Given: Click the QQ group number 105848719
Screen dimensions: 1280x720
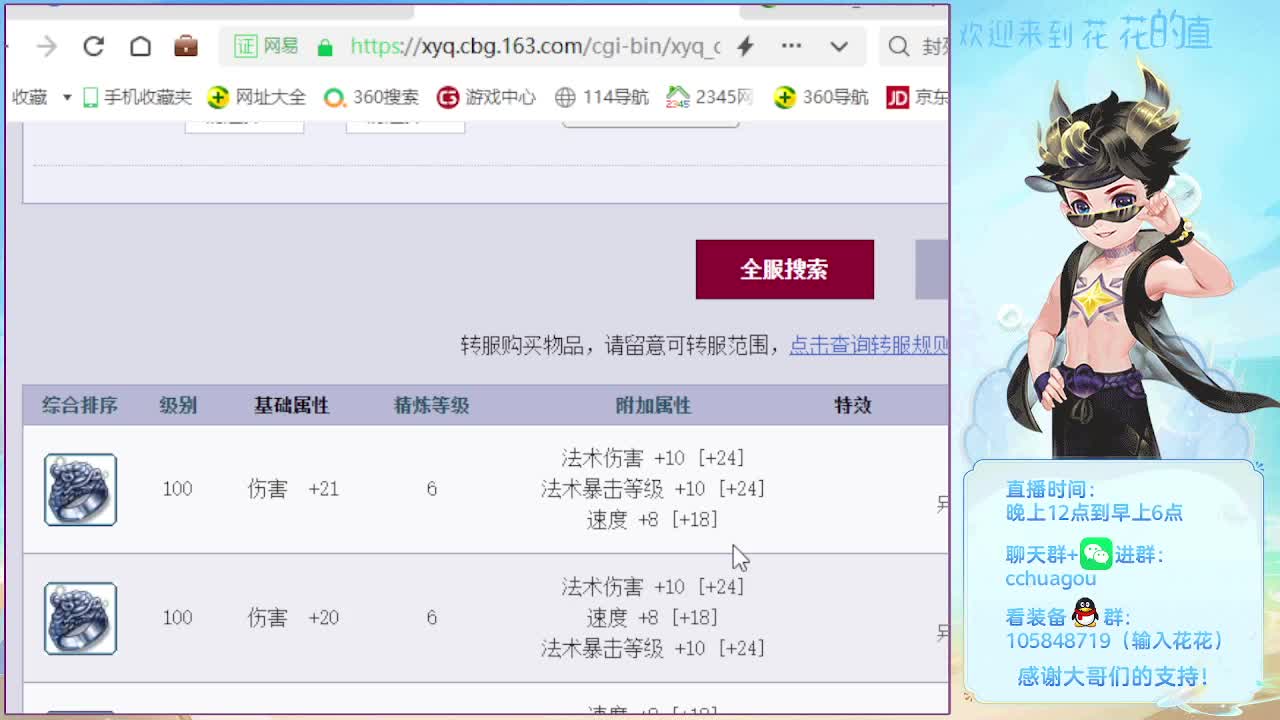Looking at the screenshot, I should click(x=1058, y=641).
